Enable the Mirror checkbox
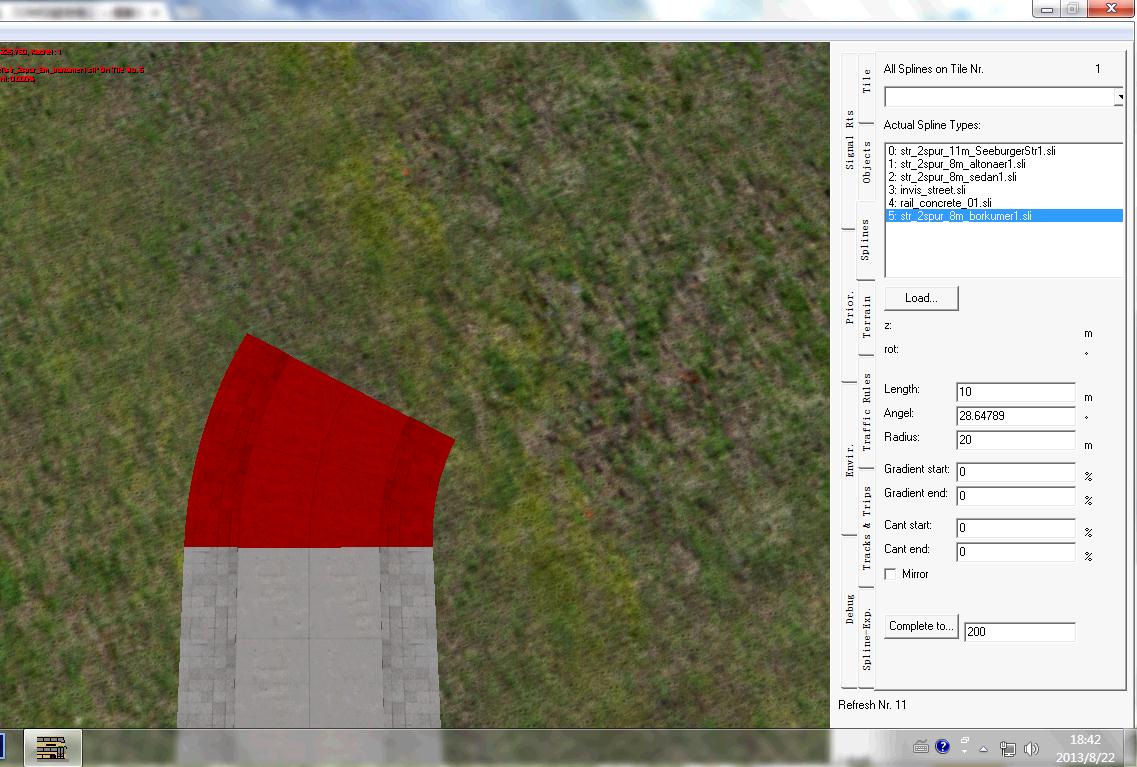1137x767 pixels. [x=890, y=574]
